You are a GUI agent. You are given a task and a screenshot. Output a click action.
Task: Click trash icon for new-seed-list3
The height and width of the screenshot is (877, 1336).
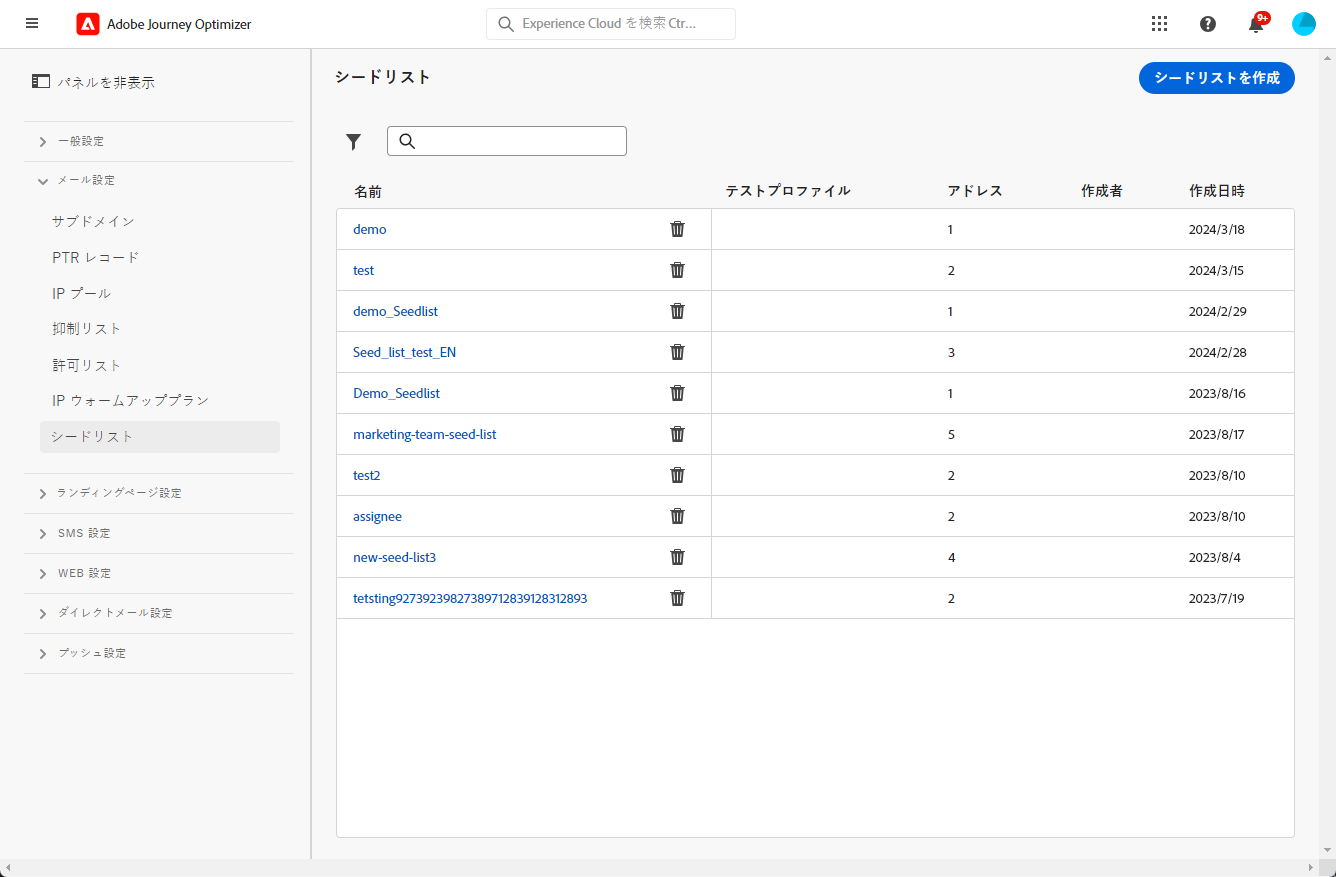click(x=677, y=557)
